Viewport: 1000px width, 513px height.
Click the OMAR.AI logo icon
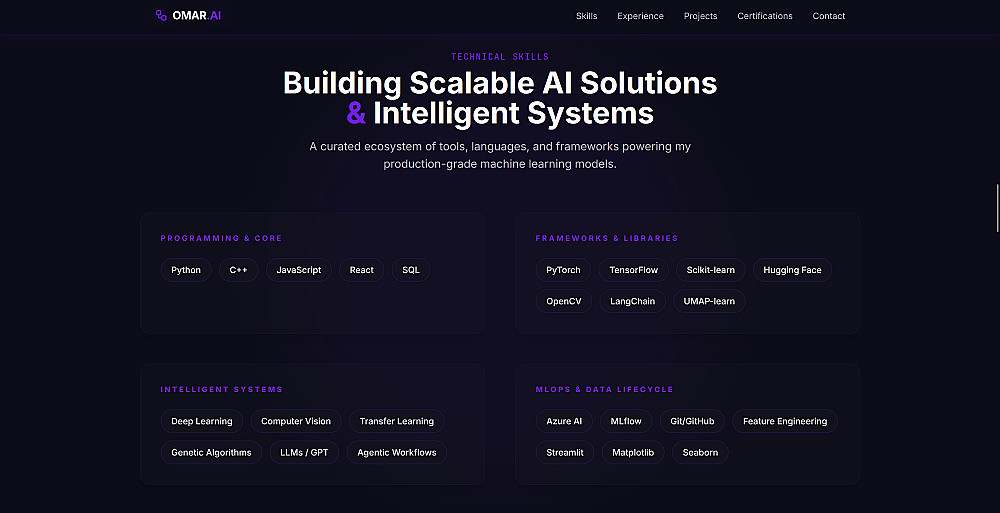[161, 16]
